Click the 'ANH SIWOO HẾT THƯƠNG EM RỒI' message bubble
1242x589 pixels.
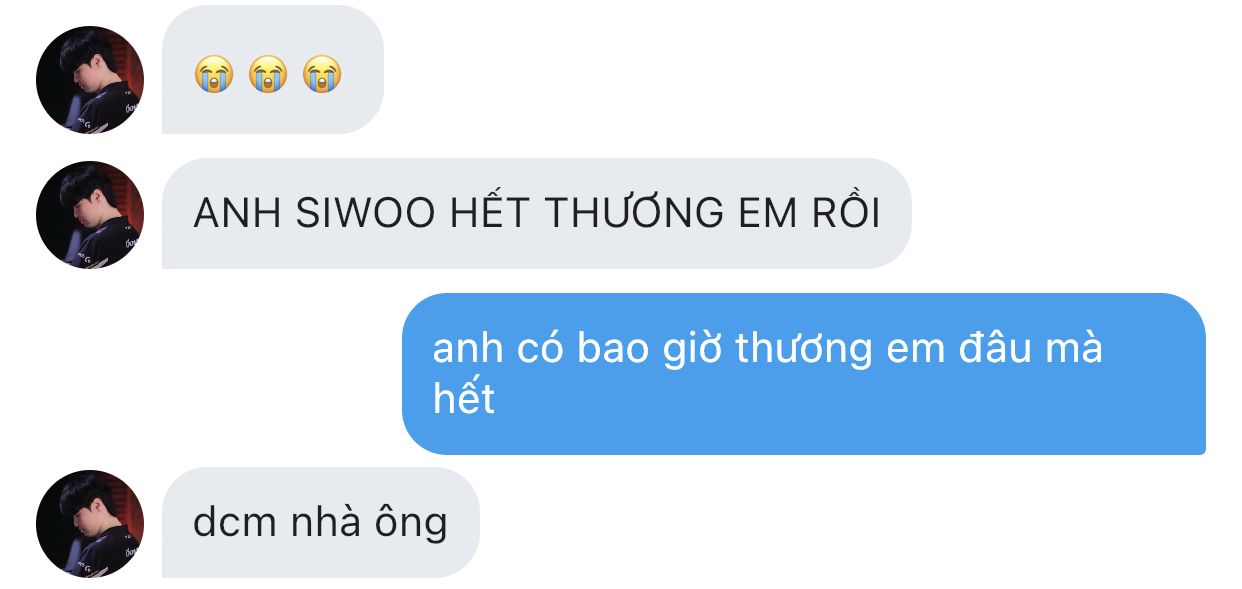point(537,214)
